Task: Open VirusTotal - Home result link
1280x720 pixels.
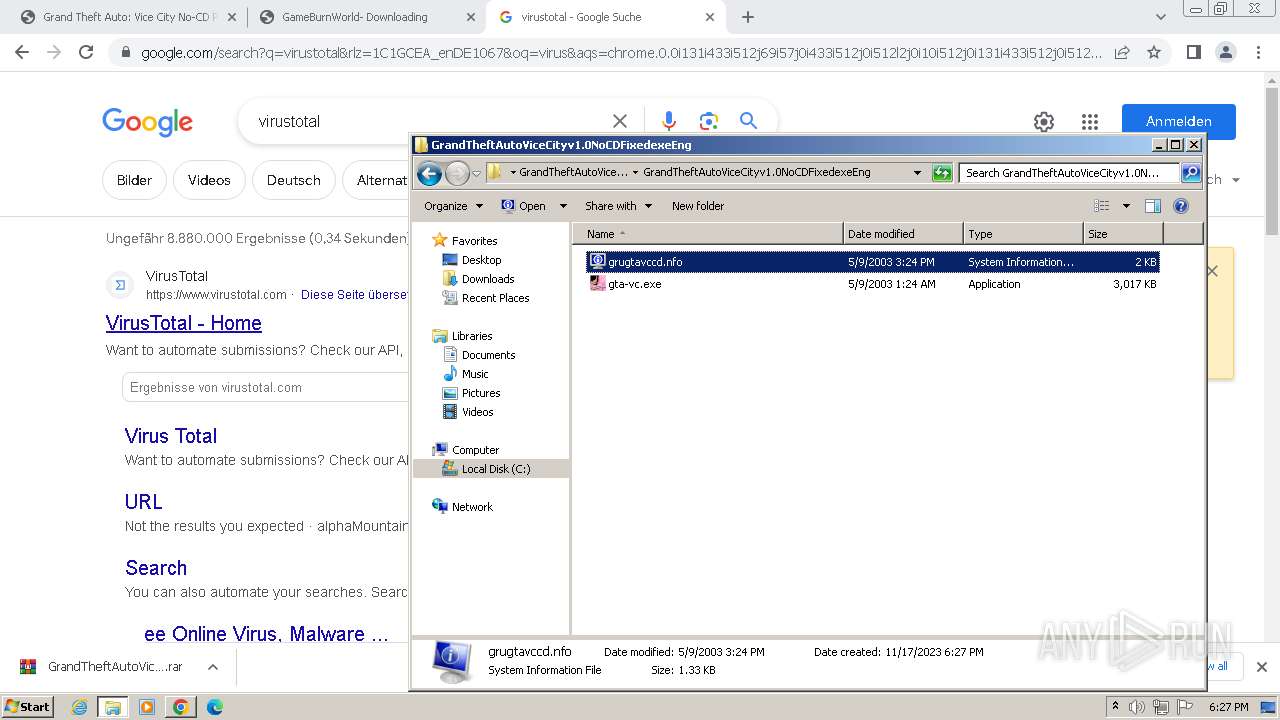Action: pos(184,323)
